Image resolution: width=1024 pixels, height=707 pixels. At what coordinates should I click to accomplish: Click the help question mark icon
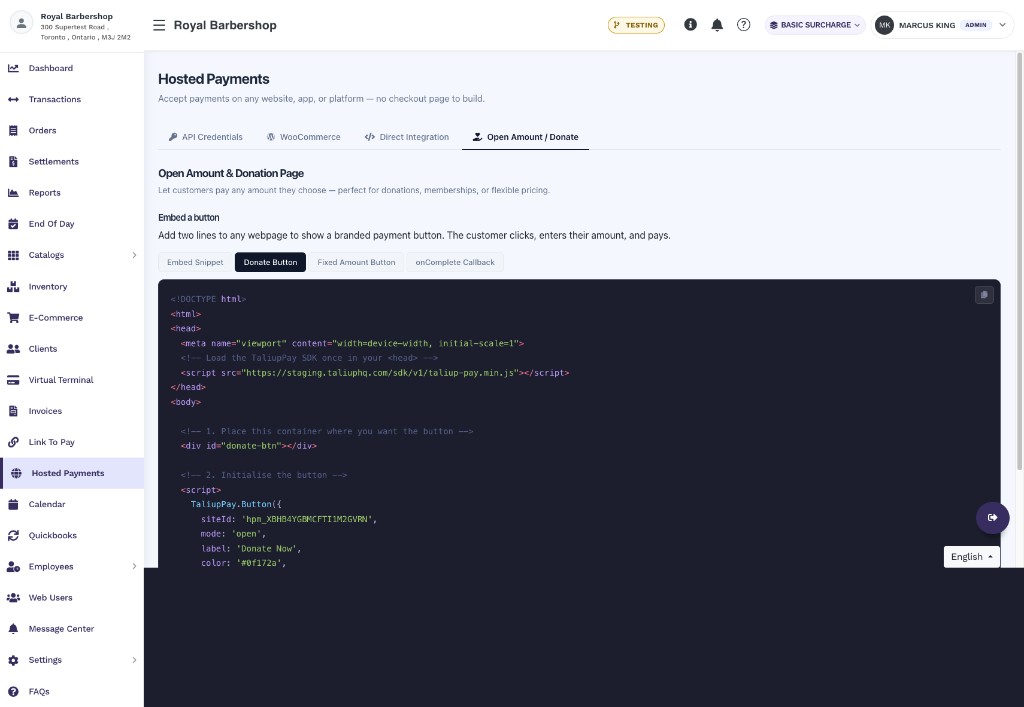743,25
